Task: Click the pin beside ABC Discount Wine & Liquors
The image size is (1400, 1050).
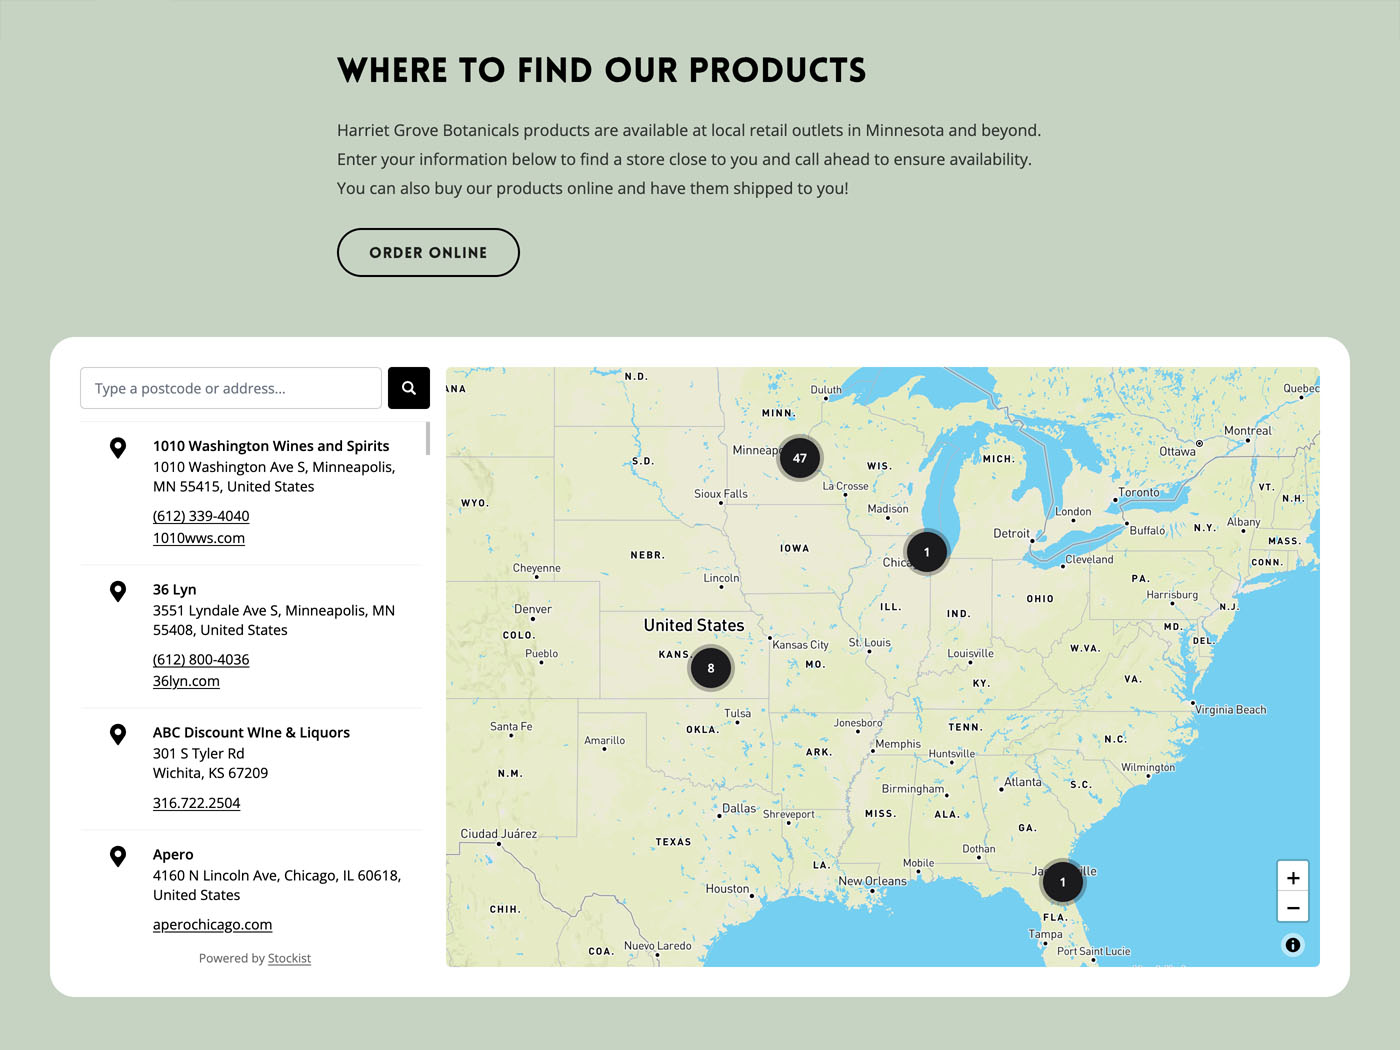Action: coord(118,734)
